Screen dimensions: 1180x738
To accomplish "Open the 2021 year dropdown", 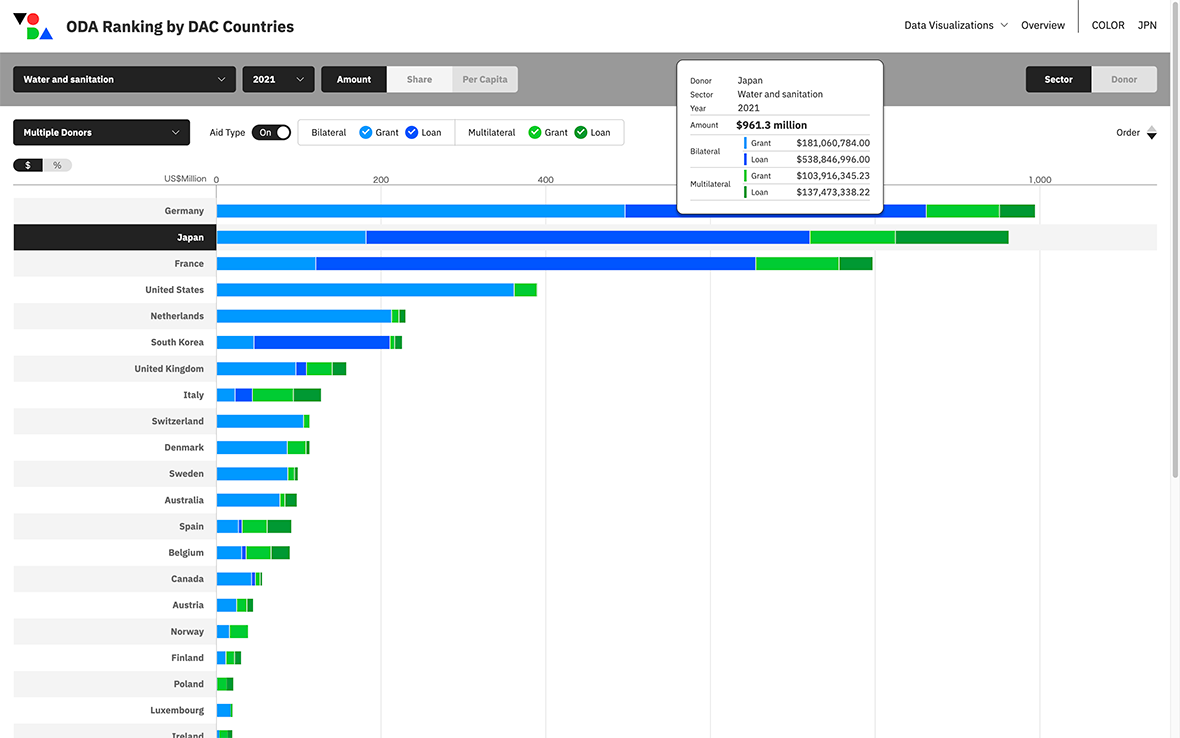I will click(x=278, y=80).
